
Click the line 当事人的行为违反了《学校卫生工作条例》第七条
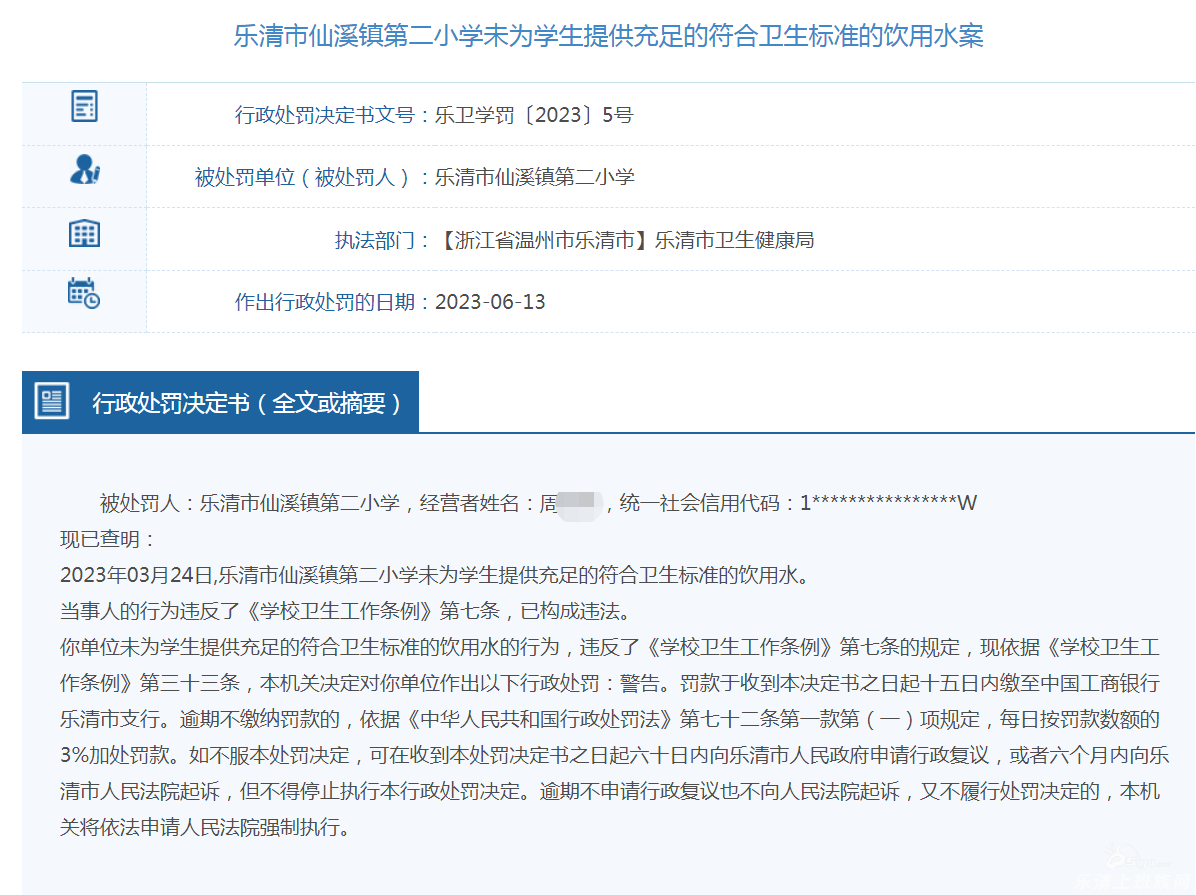[345, 611]
